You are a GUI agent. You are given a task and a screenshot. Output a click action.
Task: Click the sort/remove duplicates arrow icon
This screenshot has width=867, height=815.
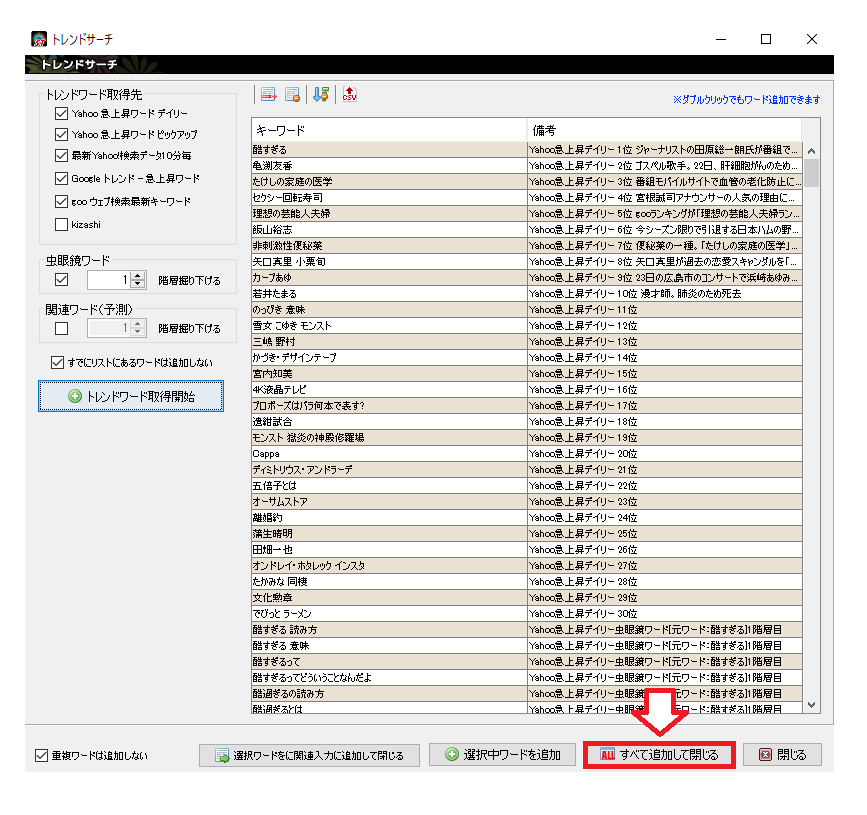click(321, 95)
